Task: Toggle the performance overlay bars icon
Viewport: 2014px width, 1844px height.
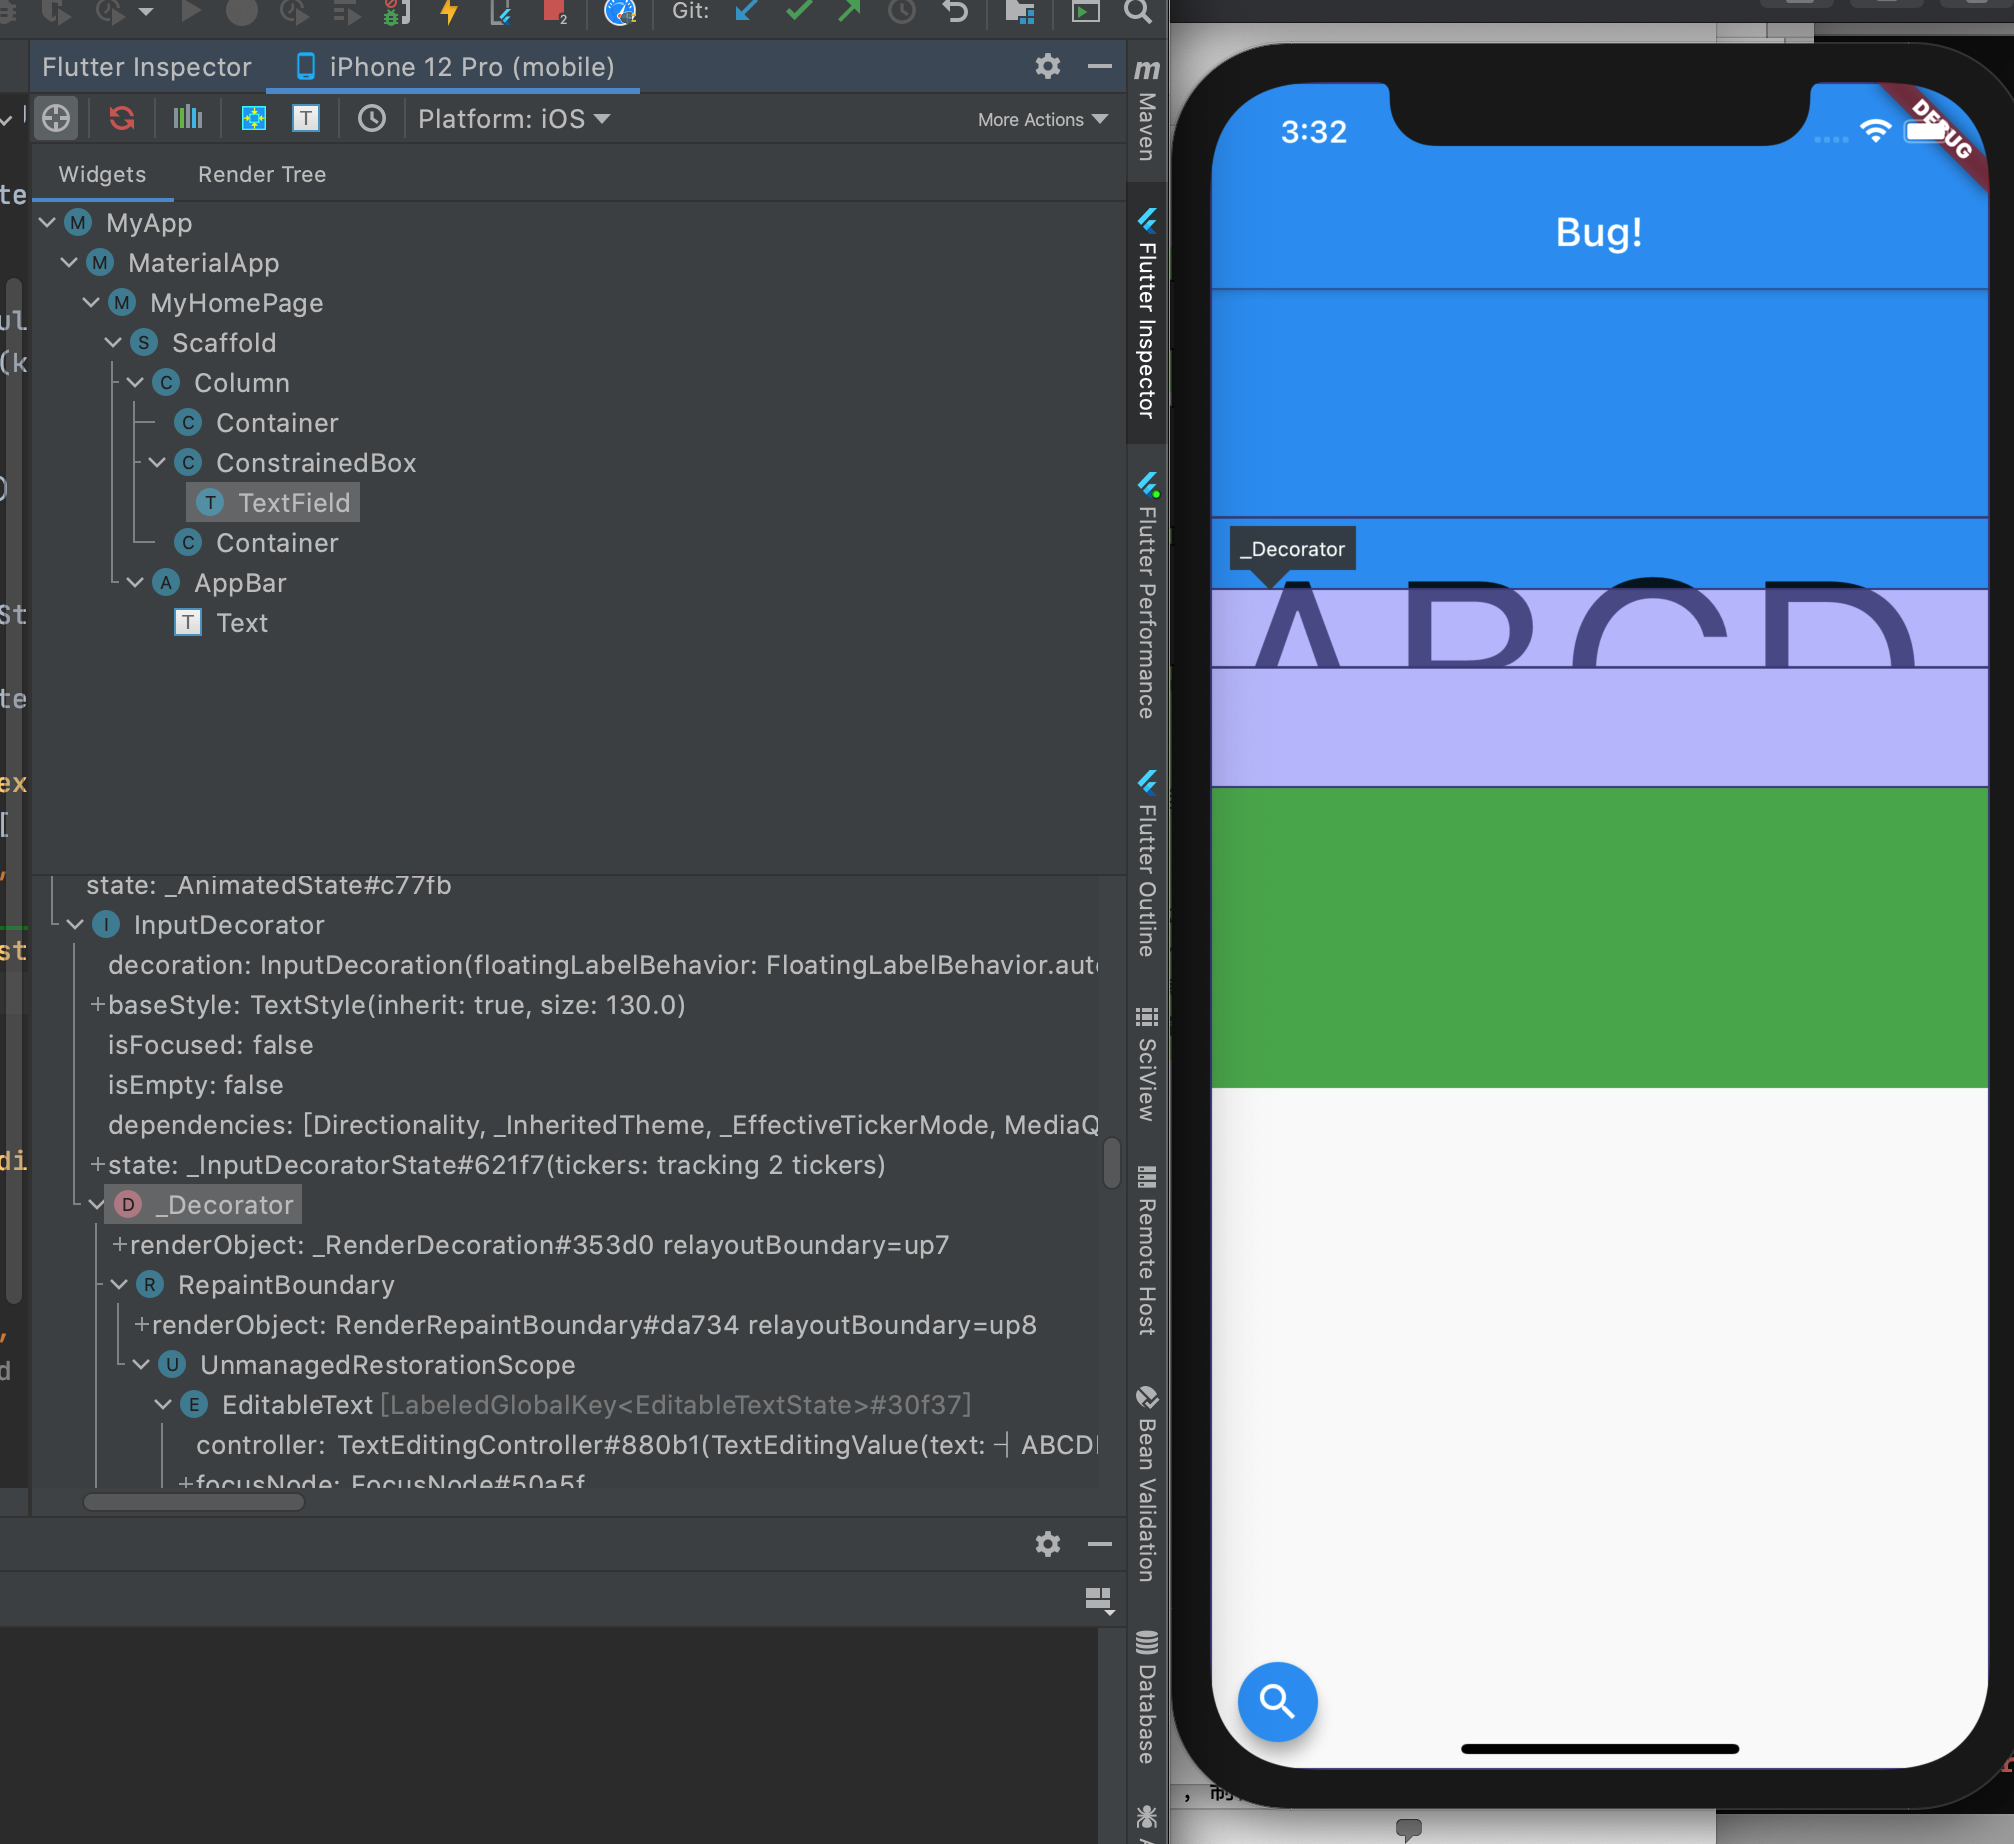Action: 187,119
